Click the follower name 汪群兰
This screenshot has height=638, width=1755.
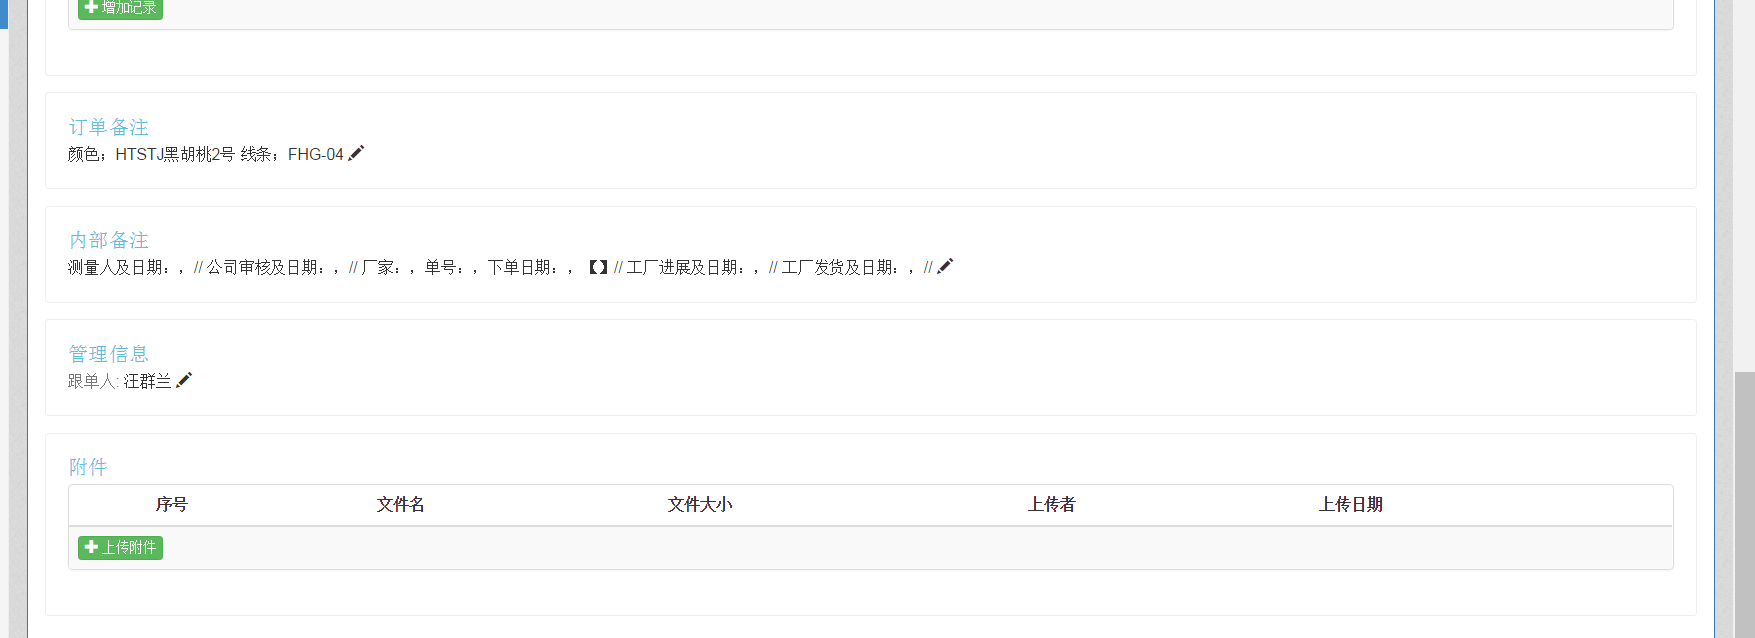147,381
